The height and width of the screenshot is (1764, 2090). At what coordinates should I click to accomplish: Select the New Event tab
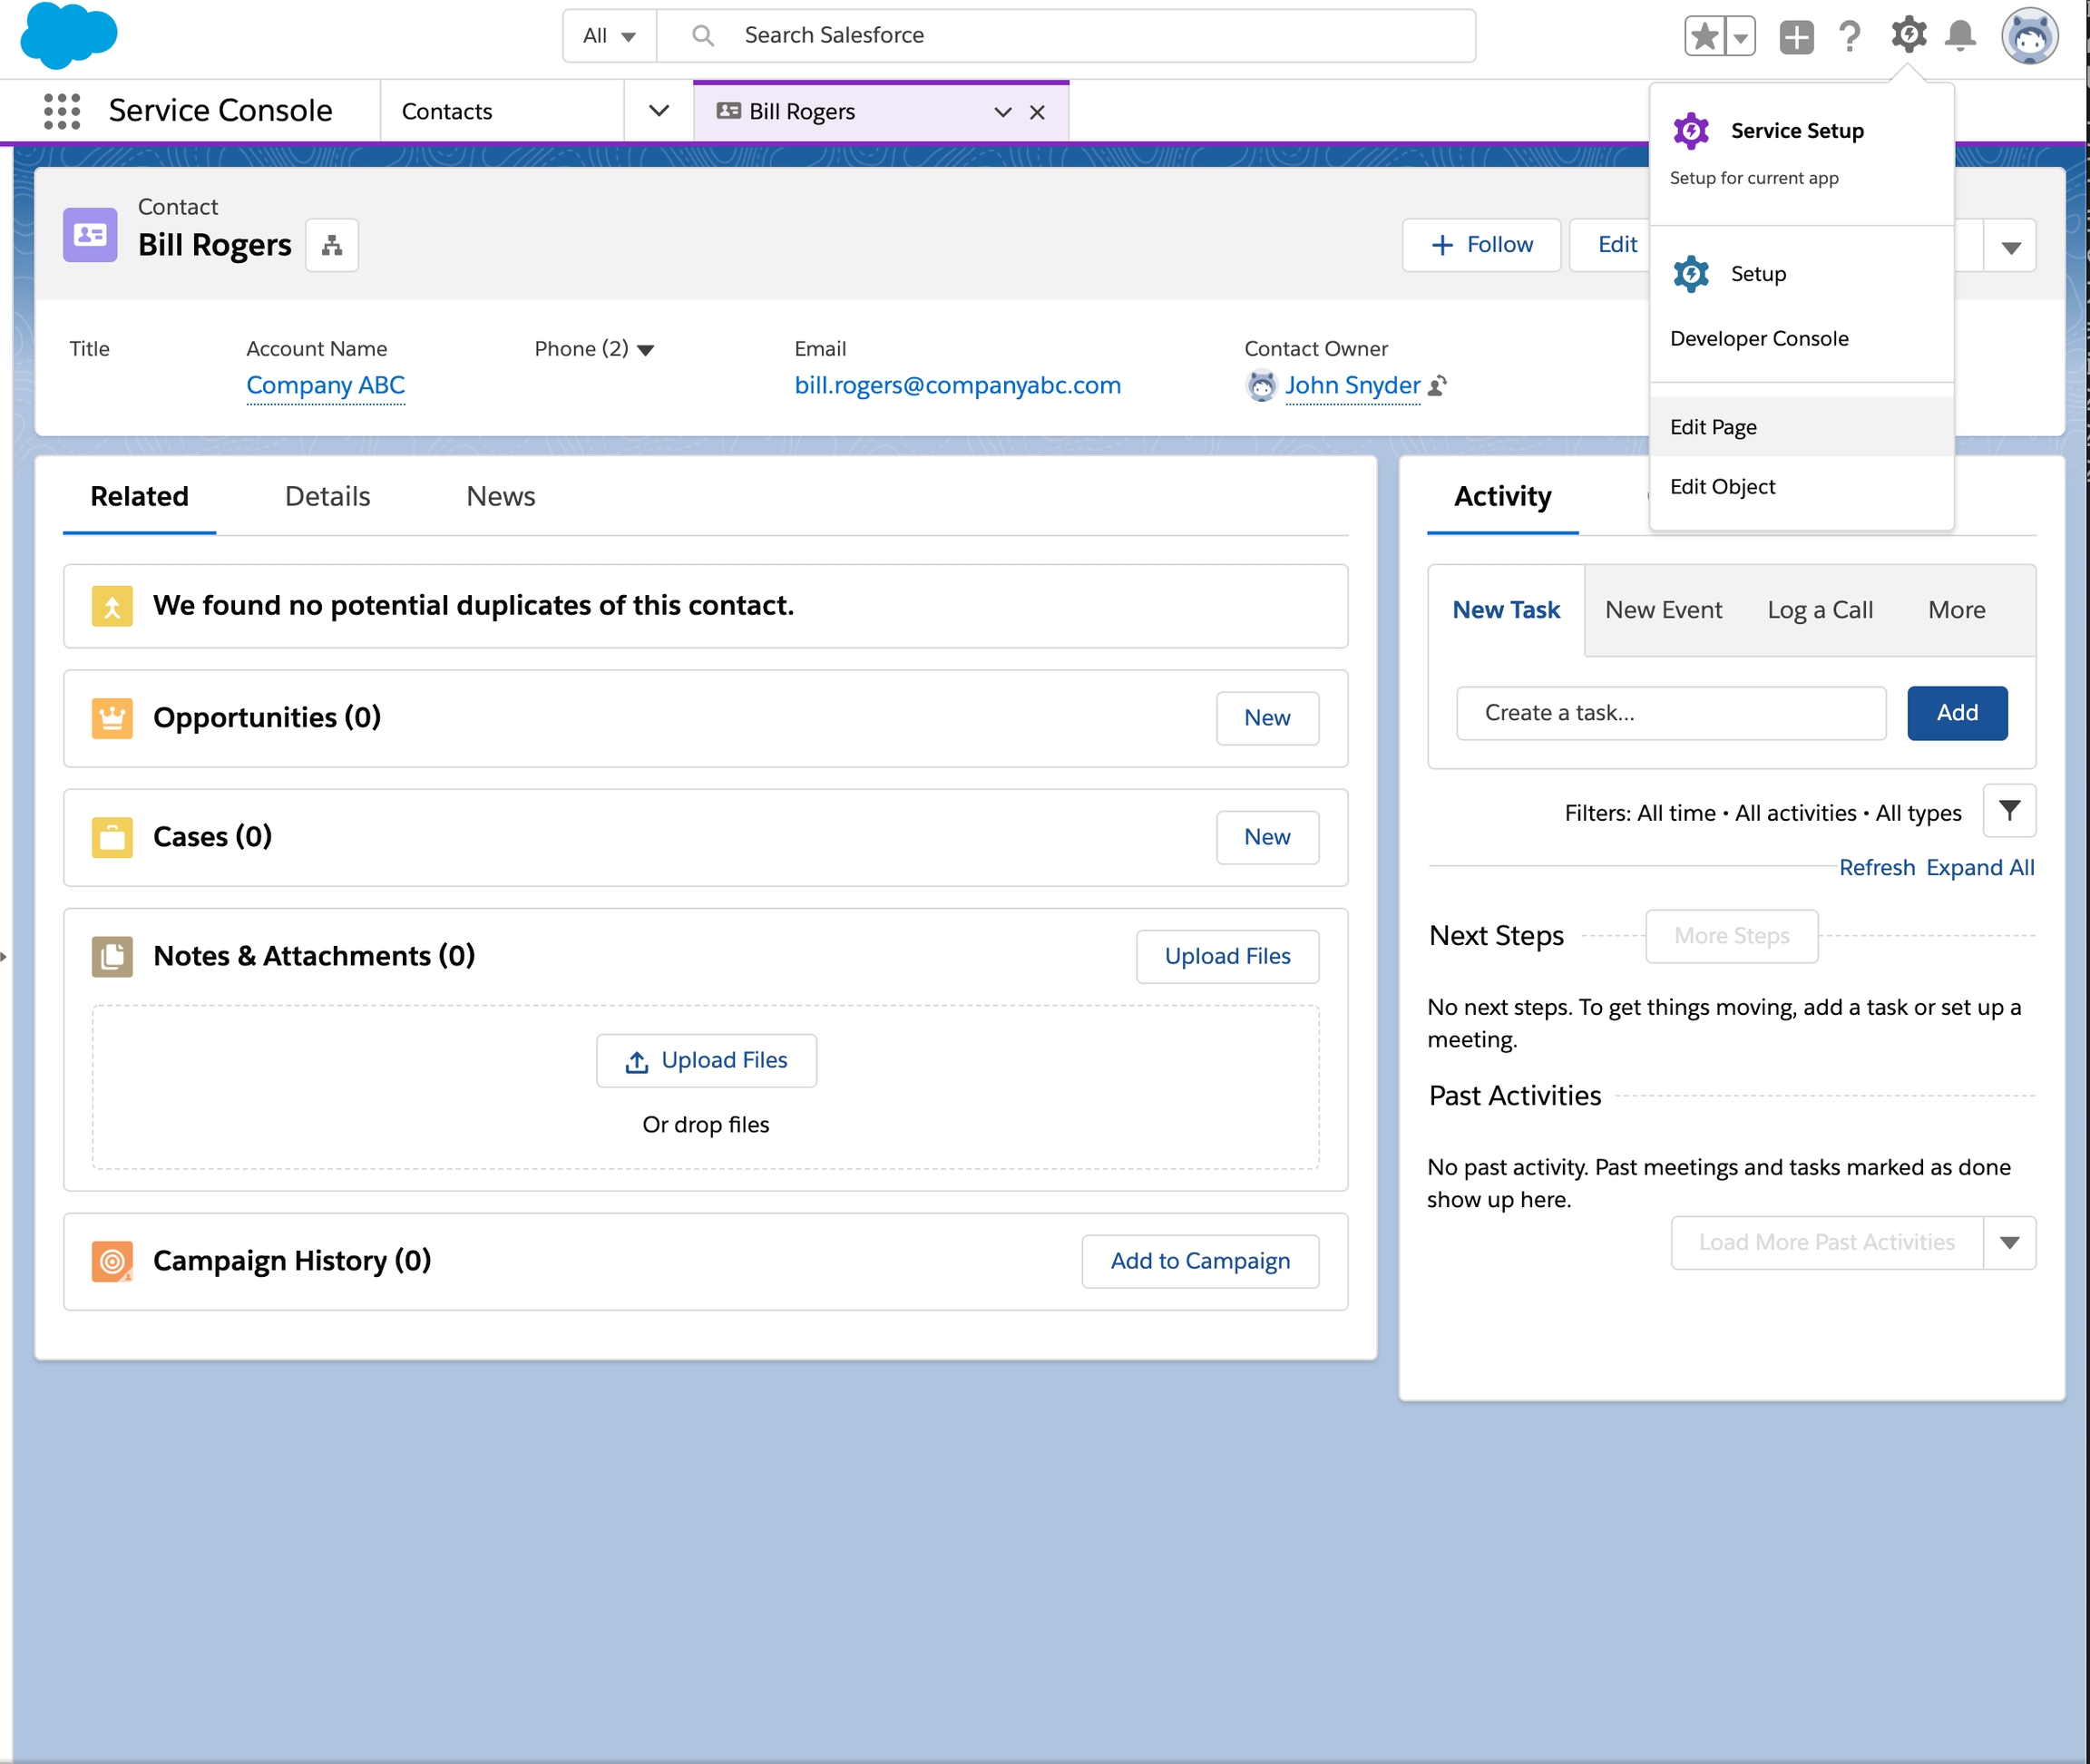[1663, 611]
